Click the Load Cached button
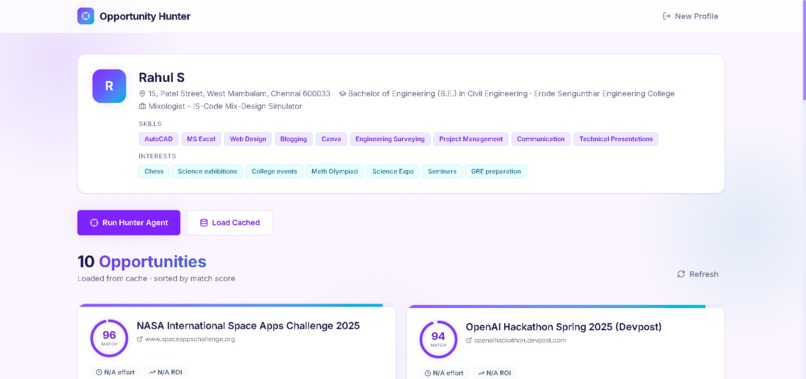Screen dimensions: 806x379 [230, 223]
